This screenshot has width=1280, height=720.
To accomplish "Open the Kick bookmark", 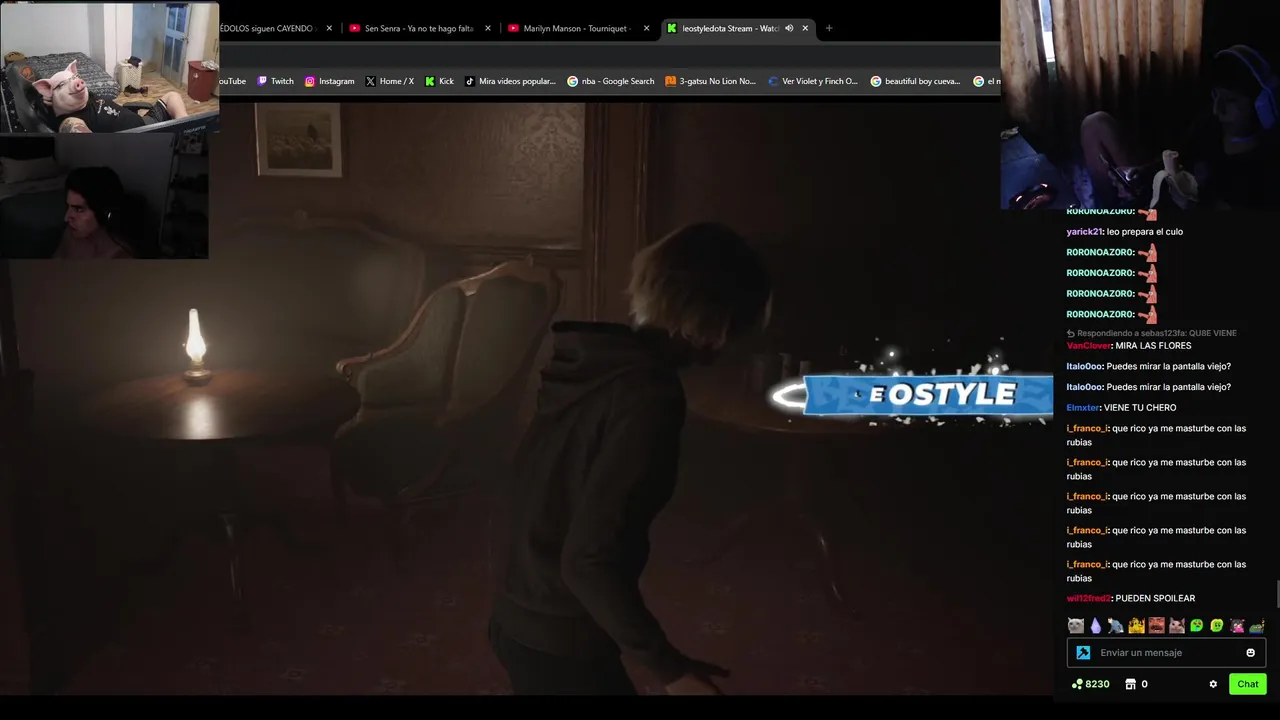I will pyautogui.click(x=439, y=81).
